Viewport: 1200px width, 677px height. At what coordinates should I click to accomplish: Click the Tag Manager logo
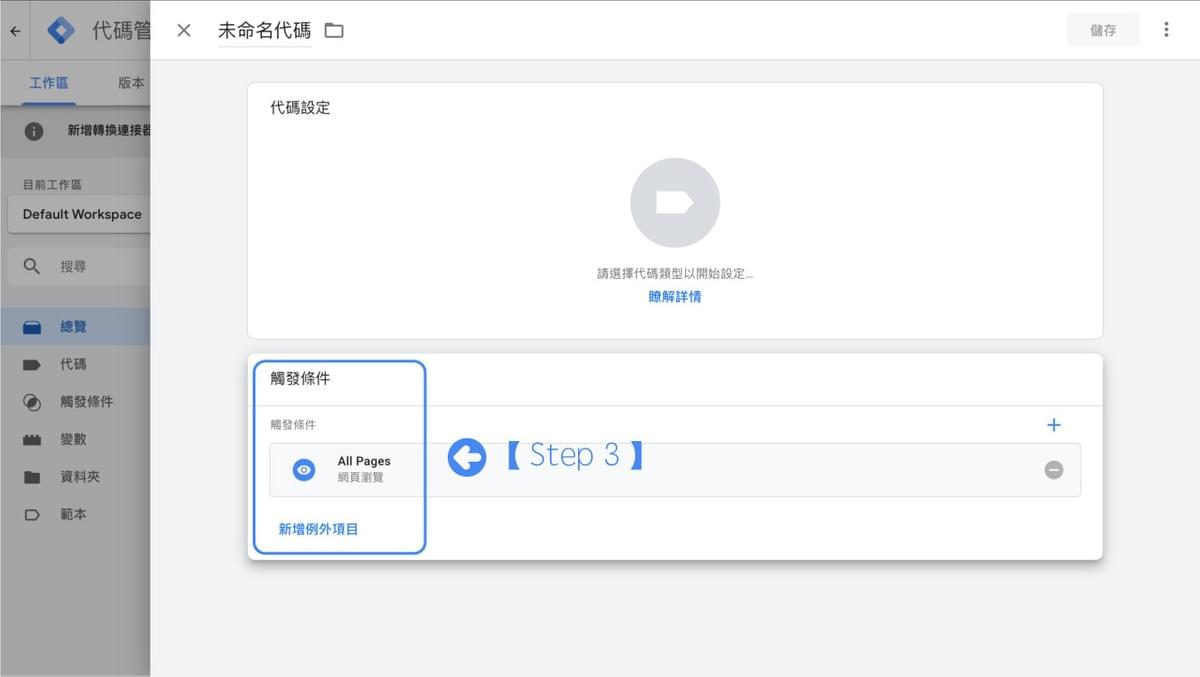click(x=61, y=31)
